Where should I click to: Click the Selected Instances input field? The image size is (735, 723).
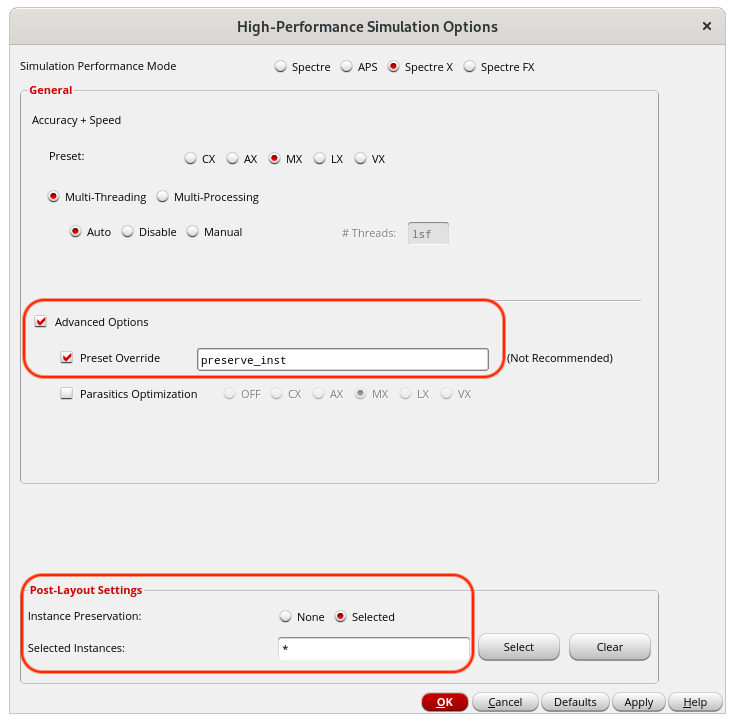point(373,649)
